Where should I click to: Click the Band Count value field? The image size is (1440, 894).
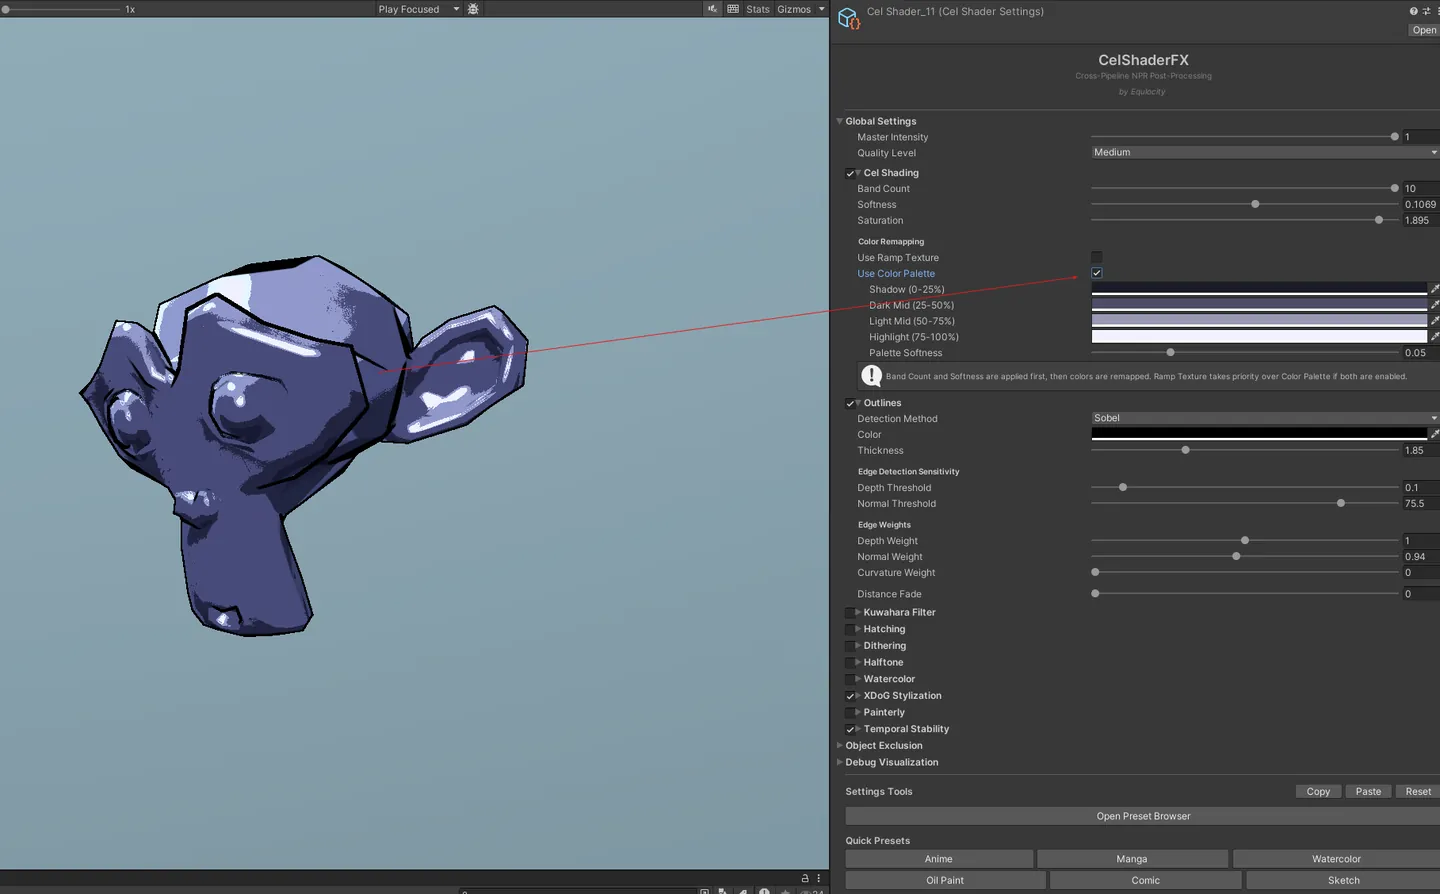click(x=1420, y=188)
